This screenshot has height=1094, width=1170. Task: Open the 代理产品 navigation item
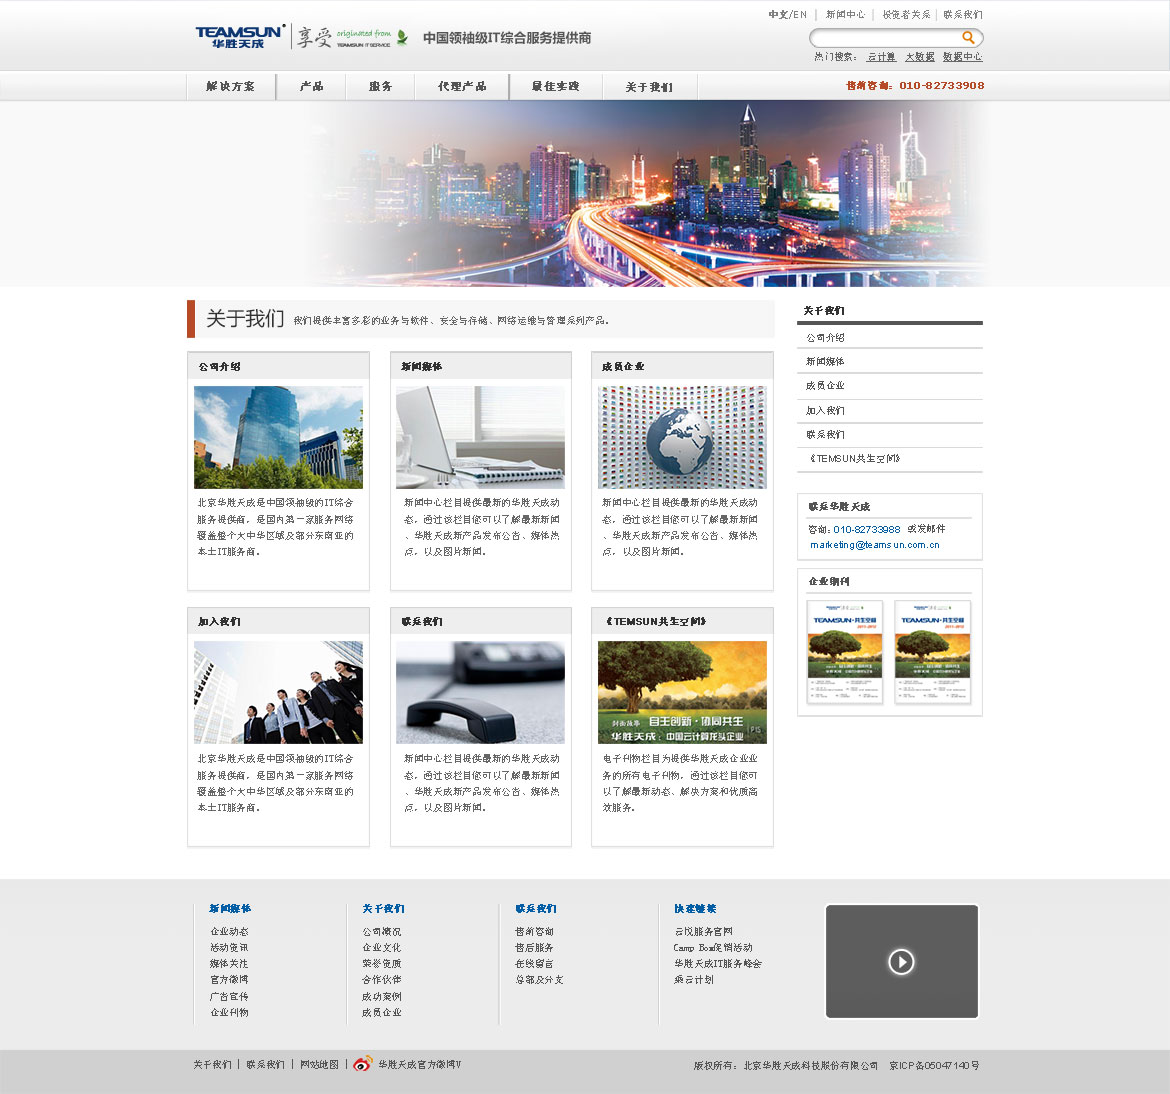click(462, 87)
